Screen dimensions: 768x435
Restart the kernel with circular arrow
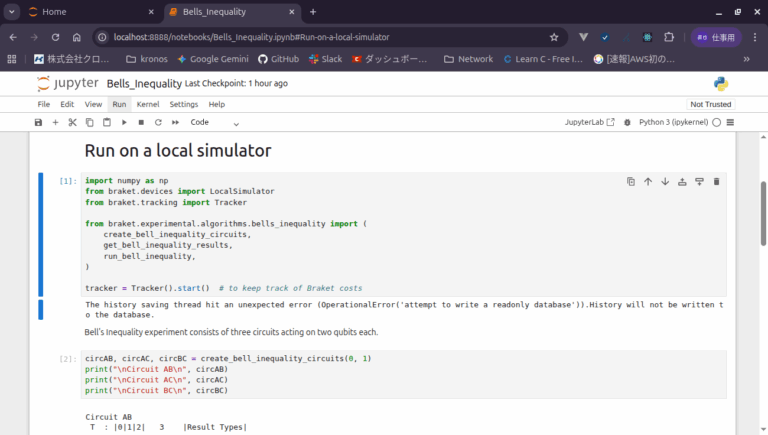[158, 122]
